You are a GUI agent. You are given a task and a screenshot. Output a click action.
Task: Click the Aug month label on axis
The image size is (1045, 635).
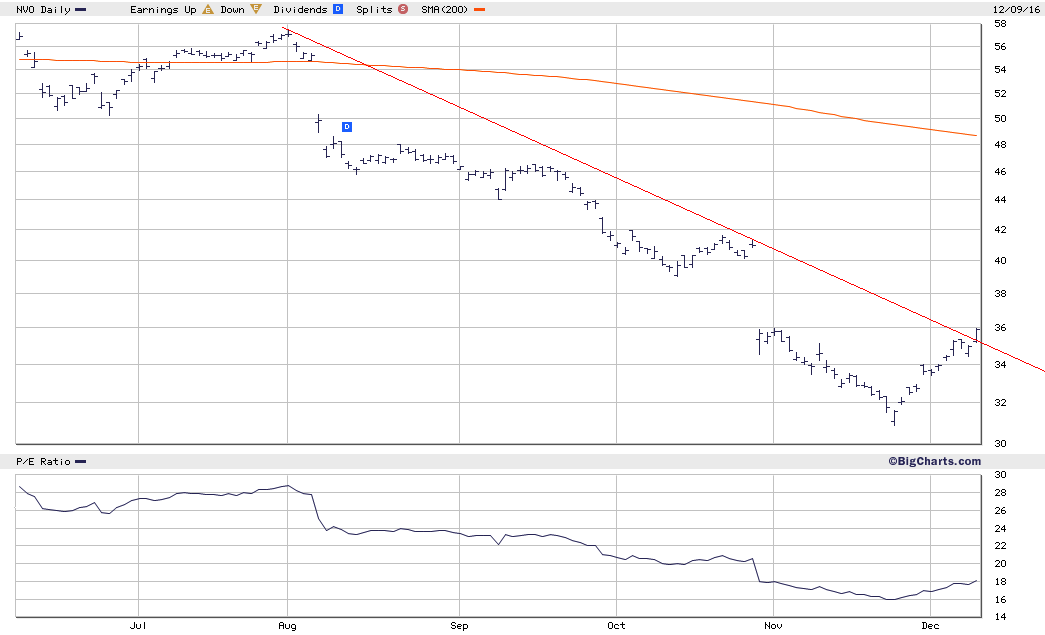coord(287,626)
